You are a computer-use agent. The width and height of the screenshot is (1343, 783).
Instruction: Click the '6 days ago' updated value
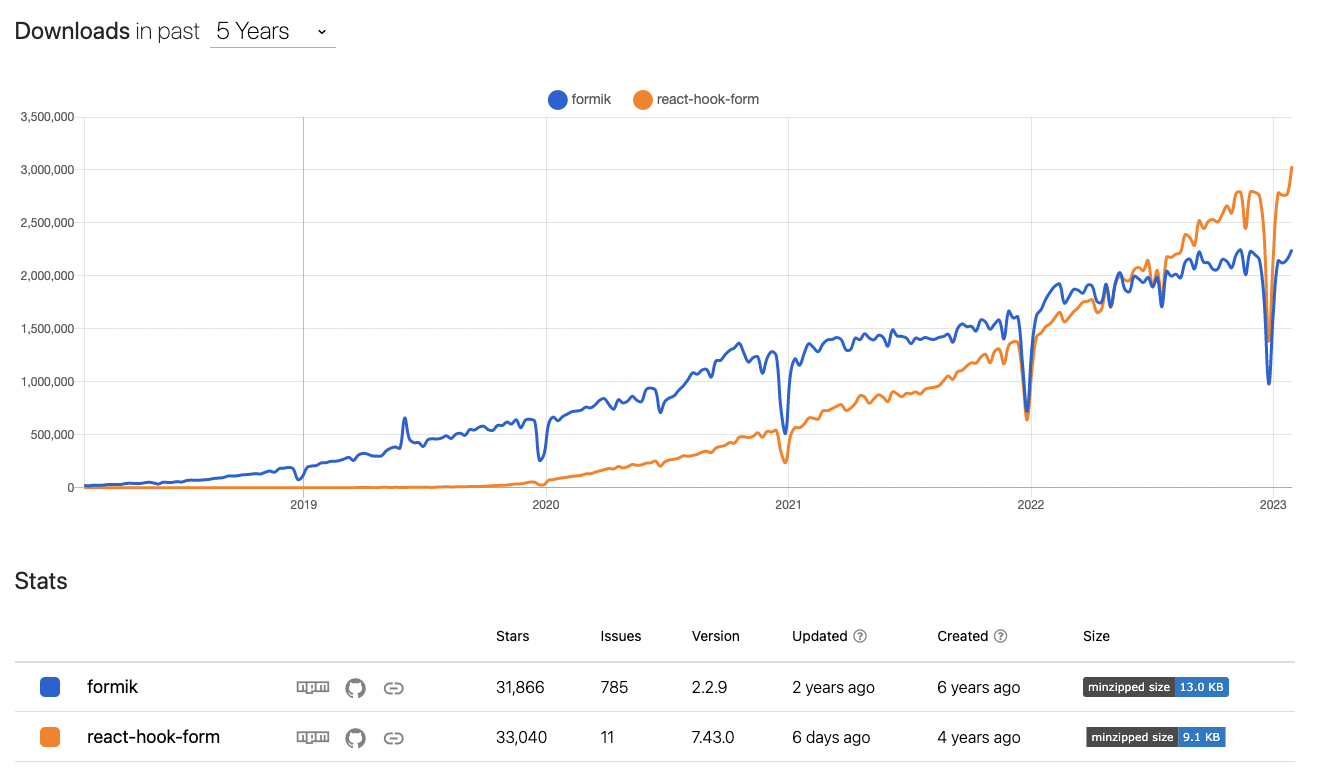(831, 737)
